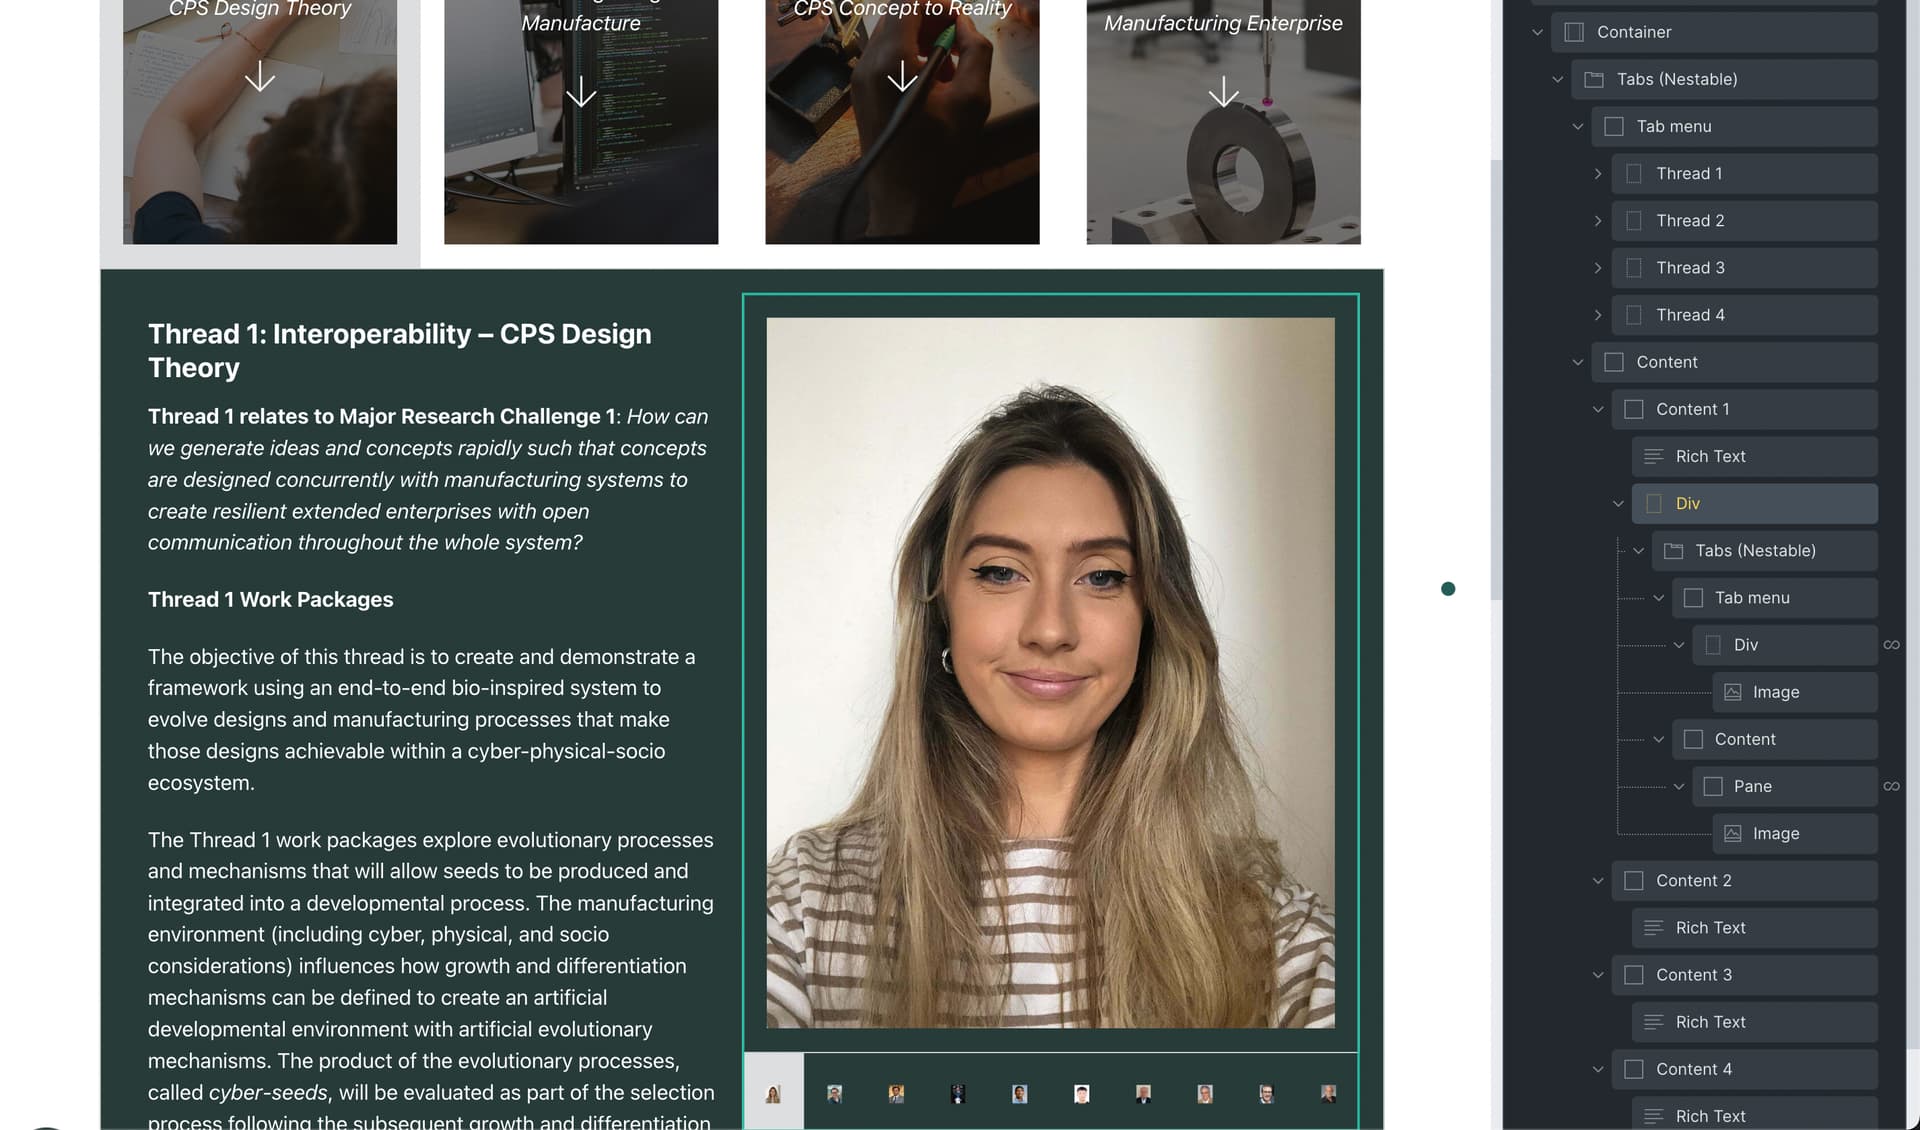This screenshot has width=1920, height=1130.
Task: Select the third portrait thumbnail tab
Action: click(x=896, y=1093)
